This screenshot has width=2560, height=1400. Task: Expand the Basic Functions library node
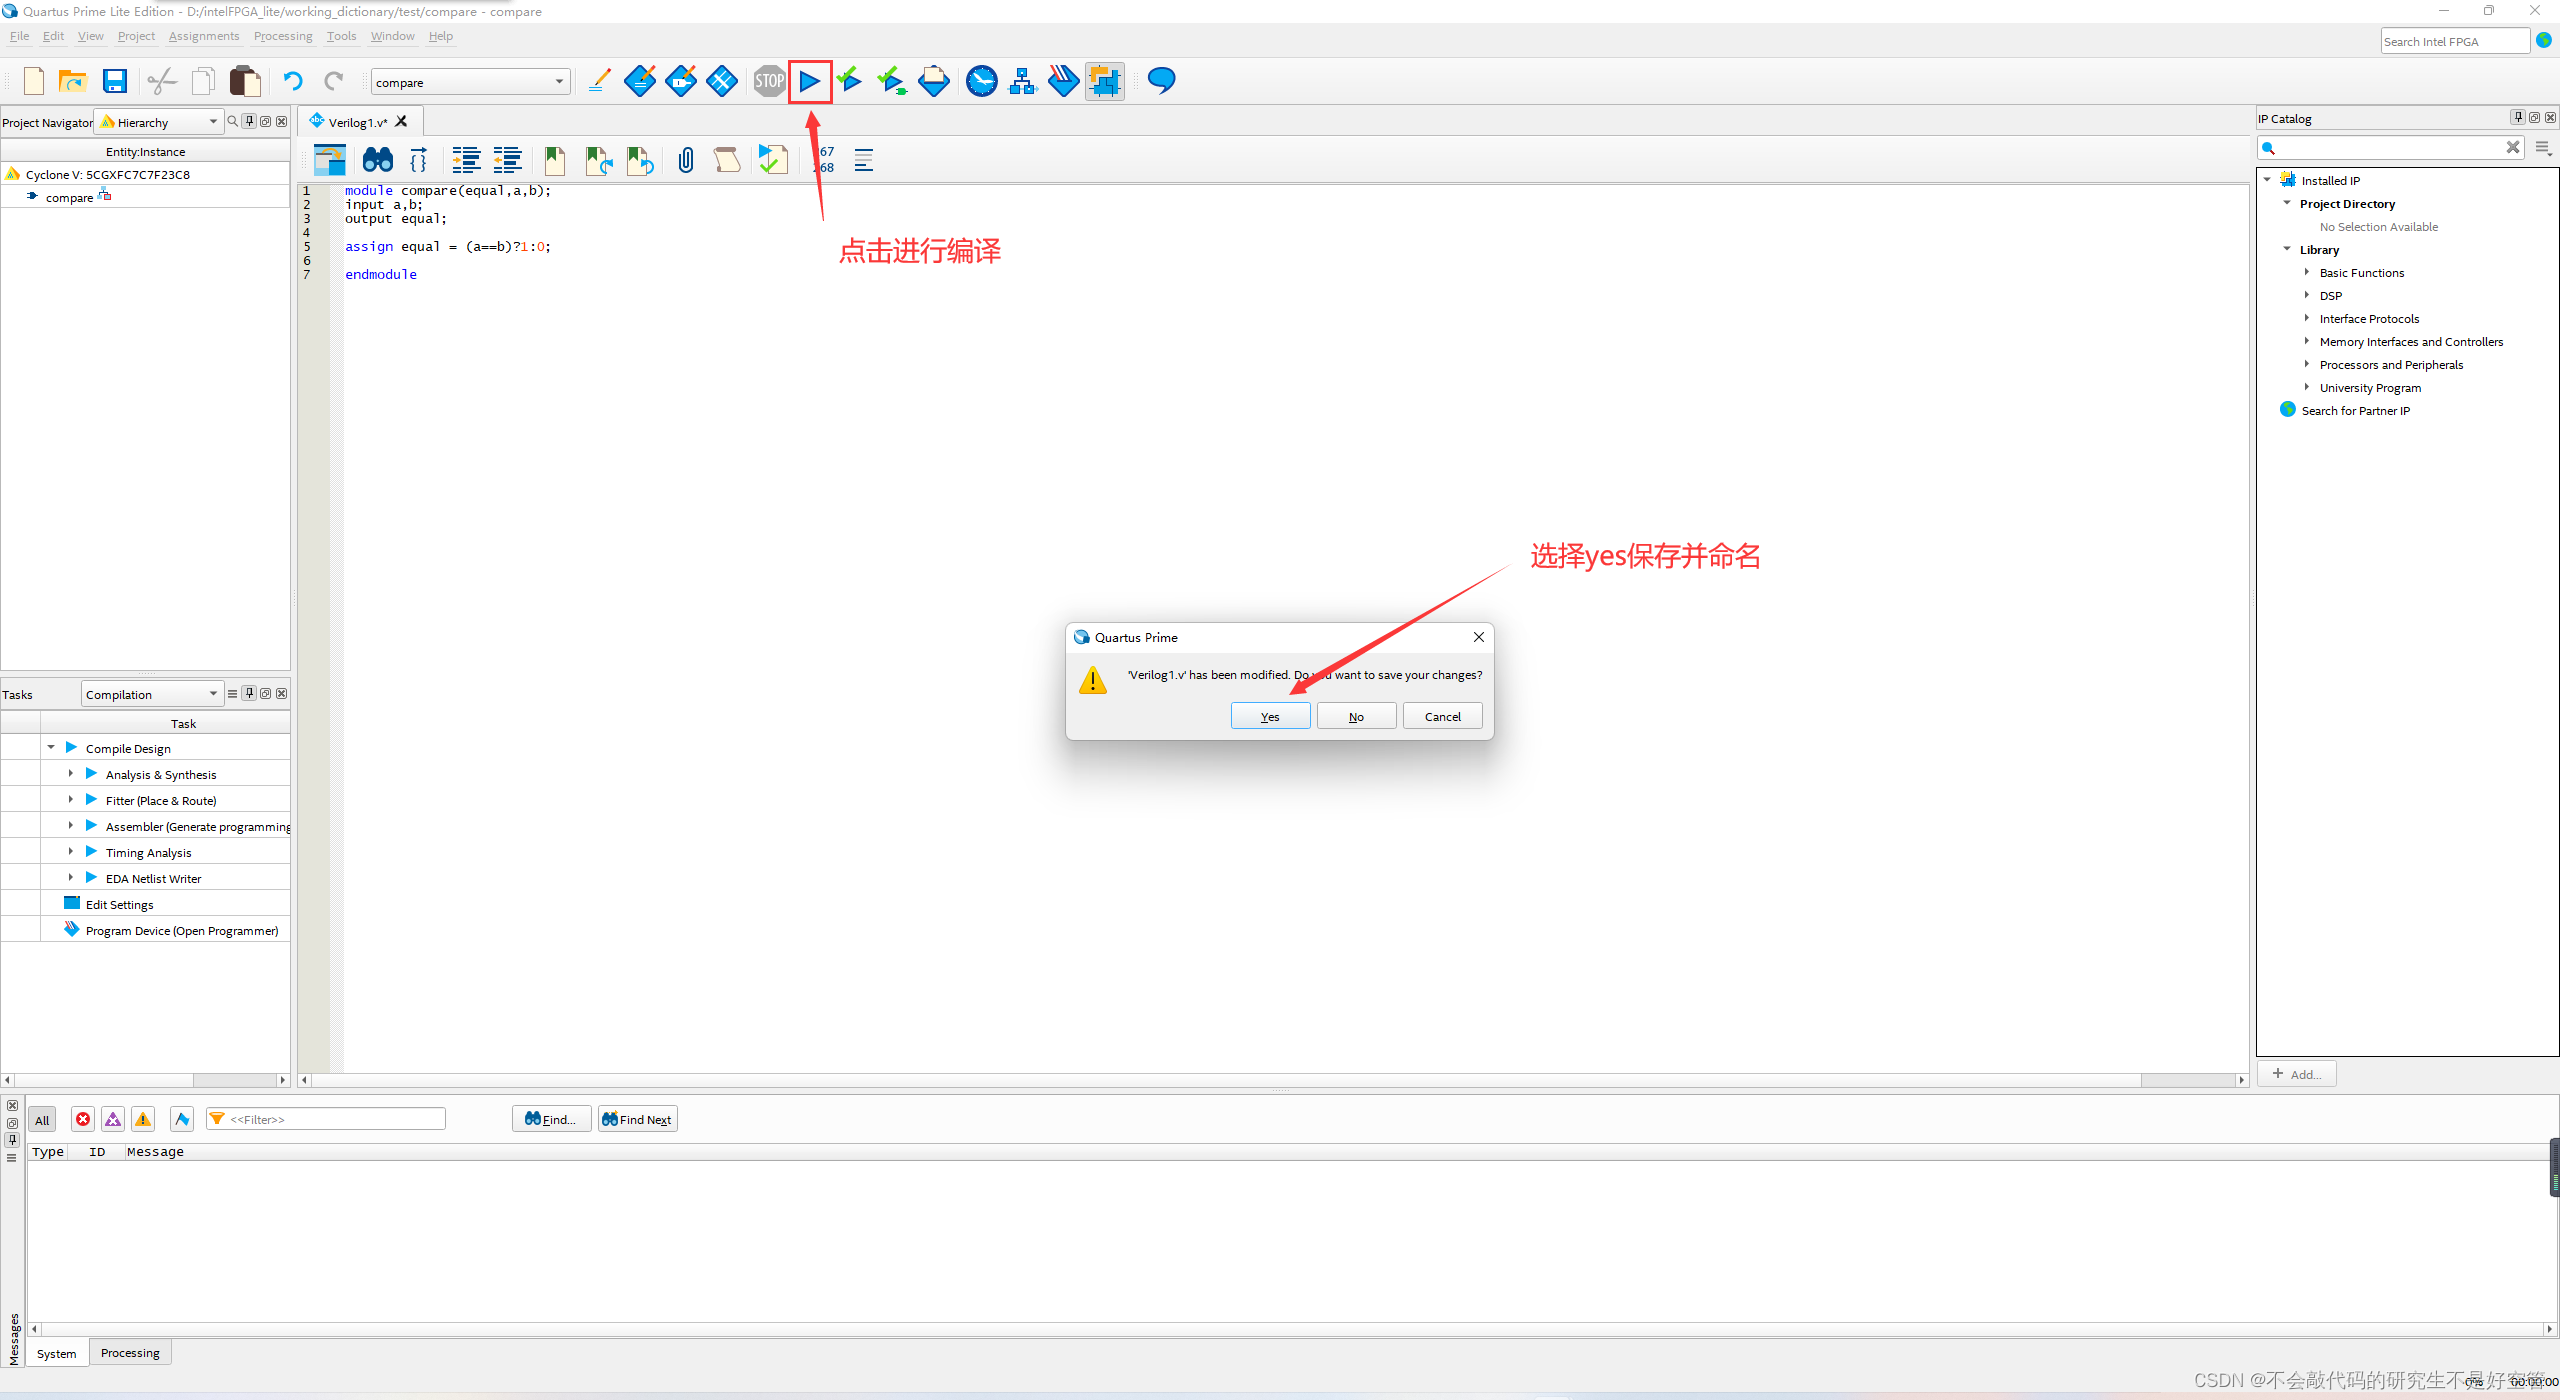click(2307, 272)
